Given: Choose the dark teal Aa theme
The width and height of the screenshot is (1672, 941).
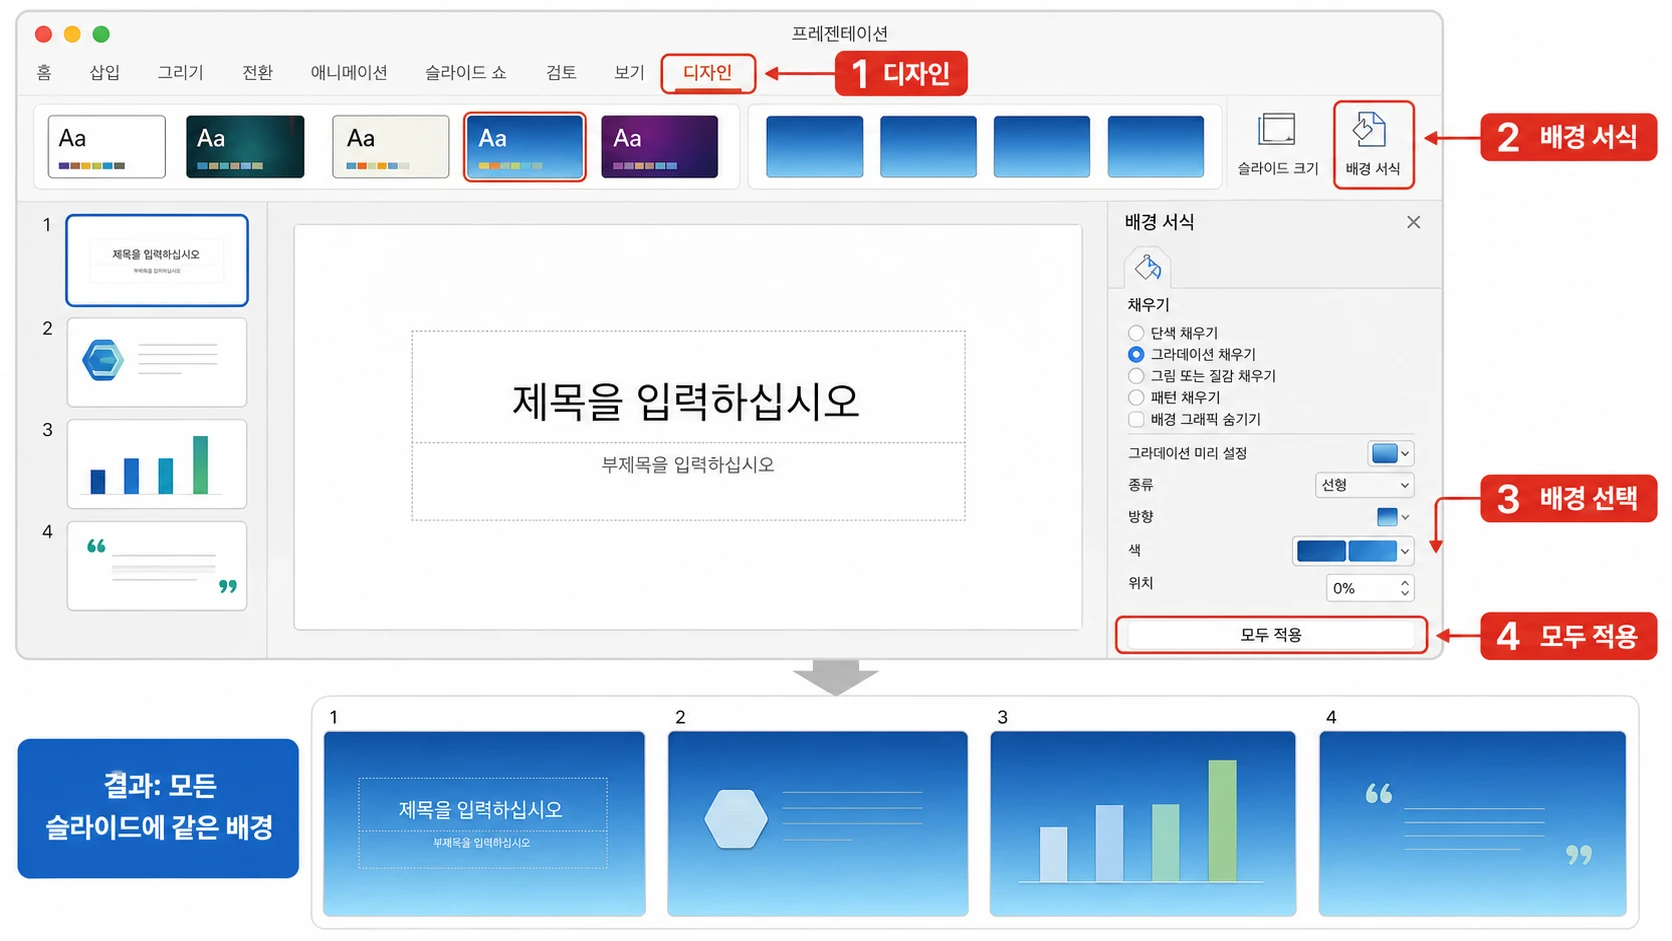Looking at the screenshot, I should tap(245, 146).
